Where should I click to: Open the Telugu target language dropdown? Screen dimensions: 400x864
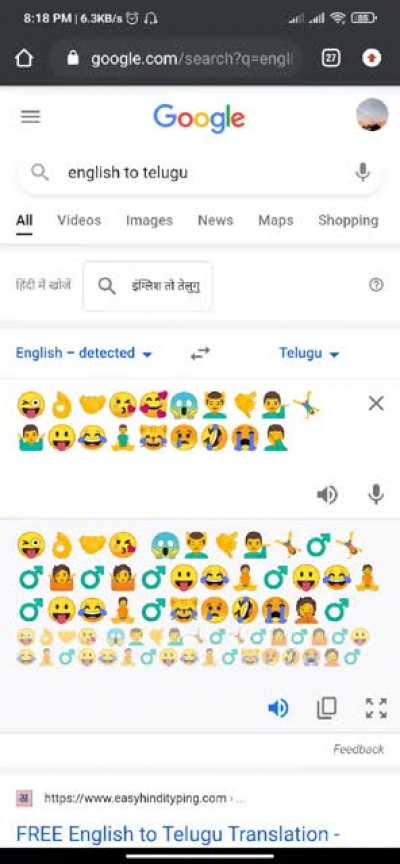pos(309,353)
